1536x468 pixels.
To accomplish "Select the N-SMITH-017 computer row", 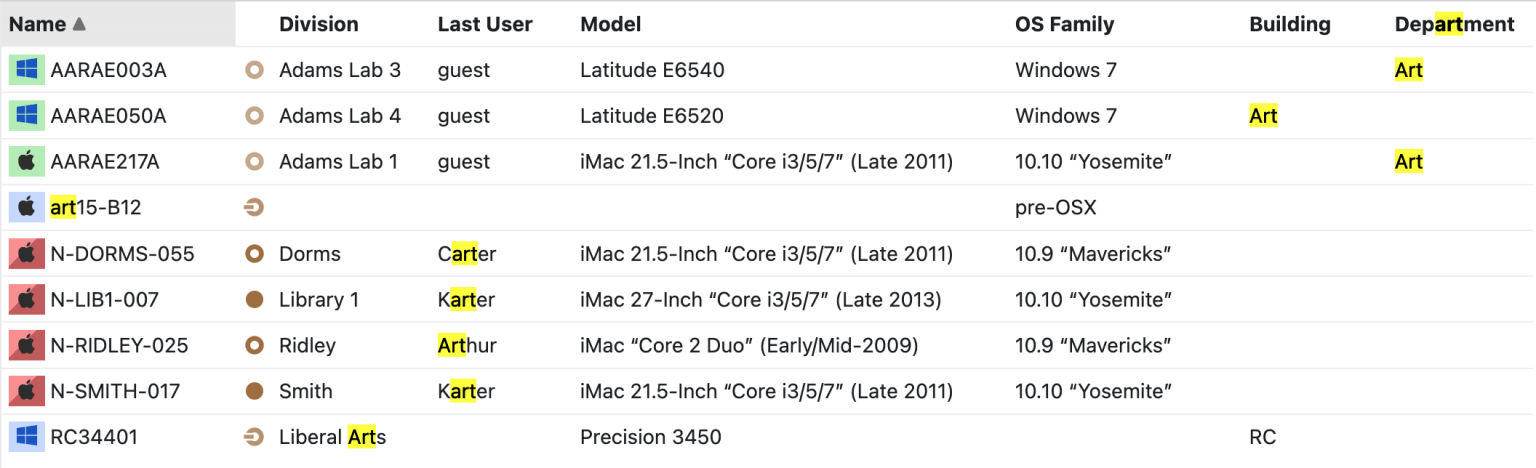I will point(768,392).
